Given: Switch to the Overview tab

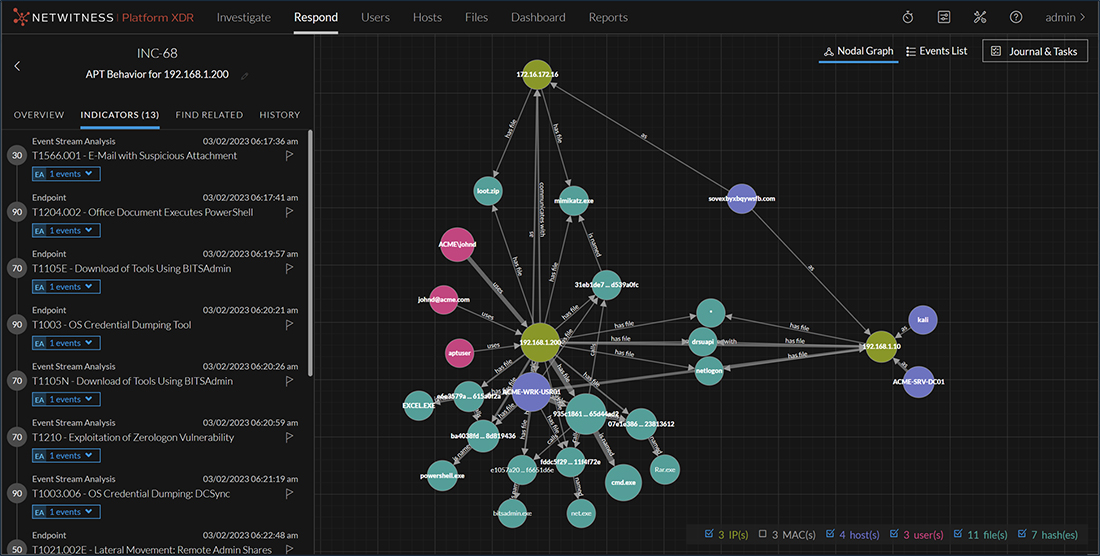Looking at the screenshot, I should [x=39, y=115].
